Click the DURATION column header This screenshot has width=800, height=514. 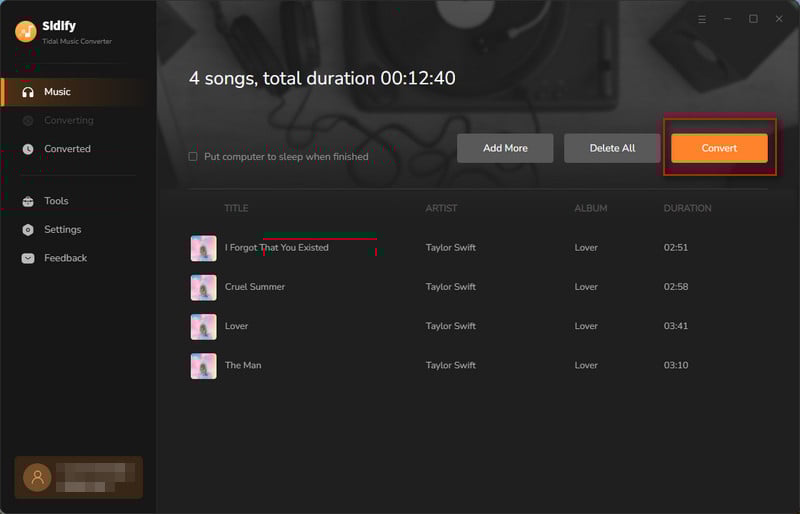click(x=687, y=208)
